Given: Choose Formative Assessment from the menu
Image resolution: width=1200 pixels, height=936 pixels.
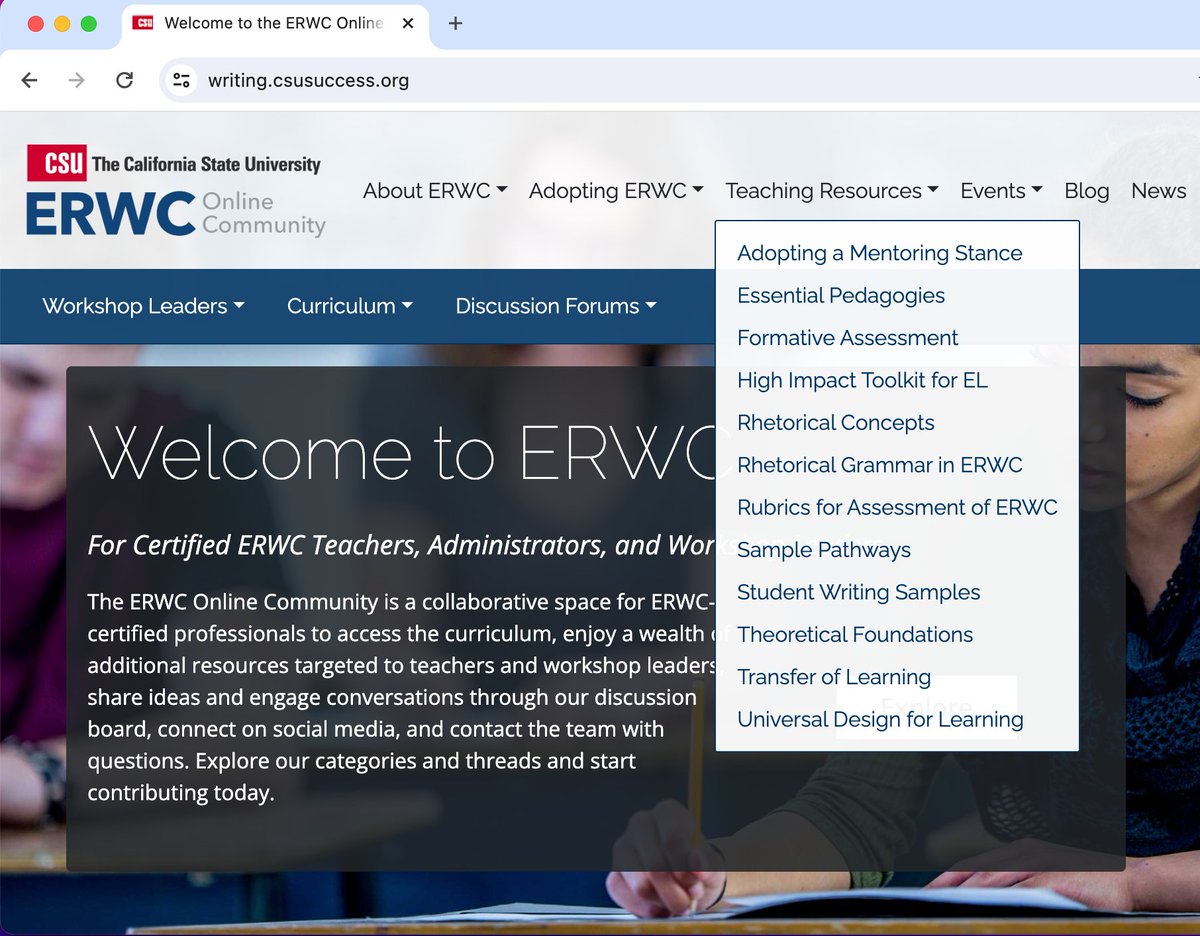Looking at the screenshot, I should click(848, 338).
